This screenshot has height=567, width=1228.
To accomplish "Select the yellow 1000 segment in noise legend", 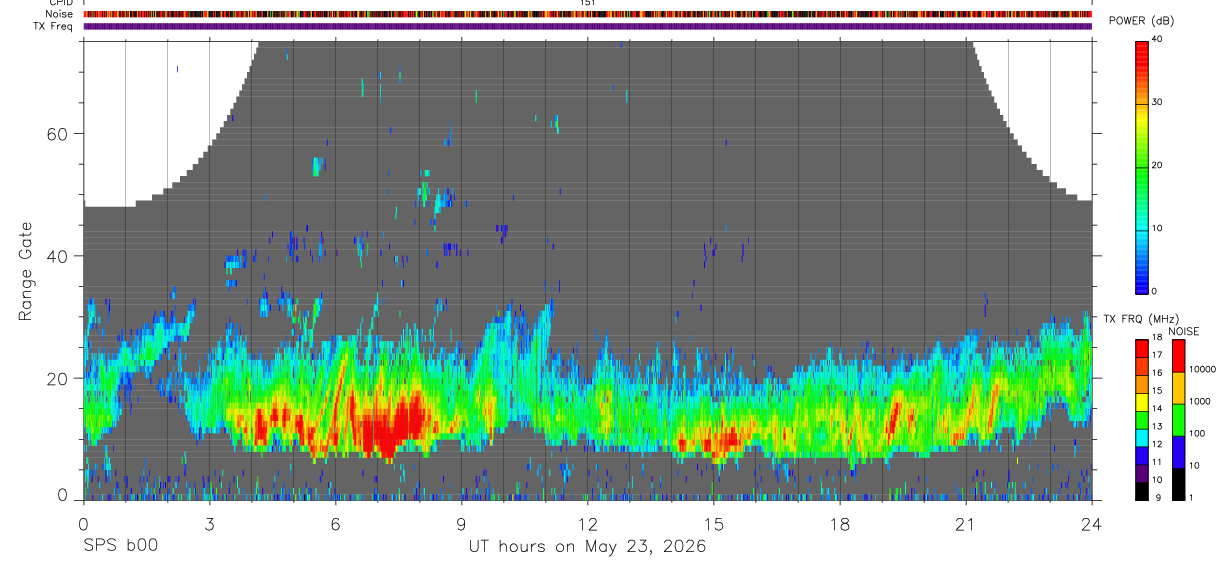I will (x=1177, y=387).
